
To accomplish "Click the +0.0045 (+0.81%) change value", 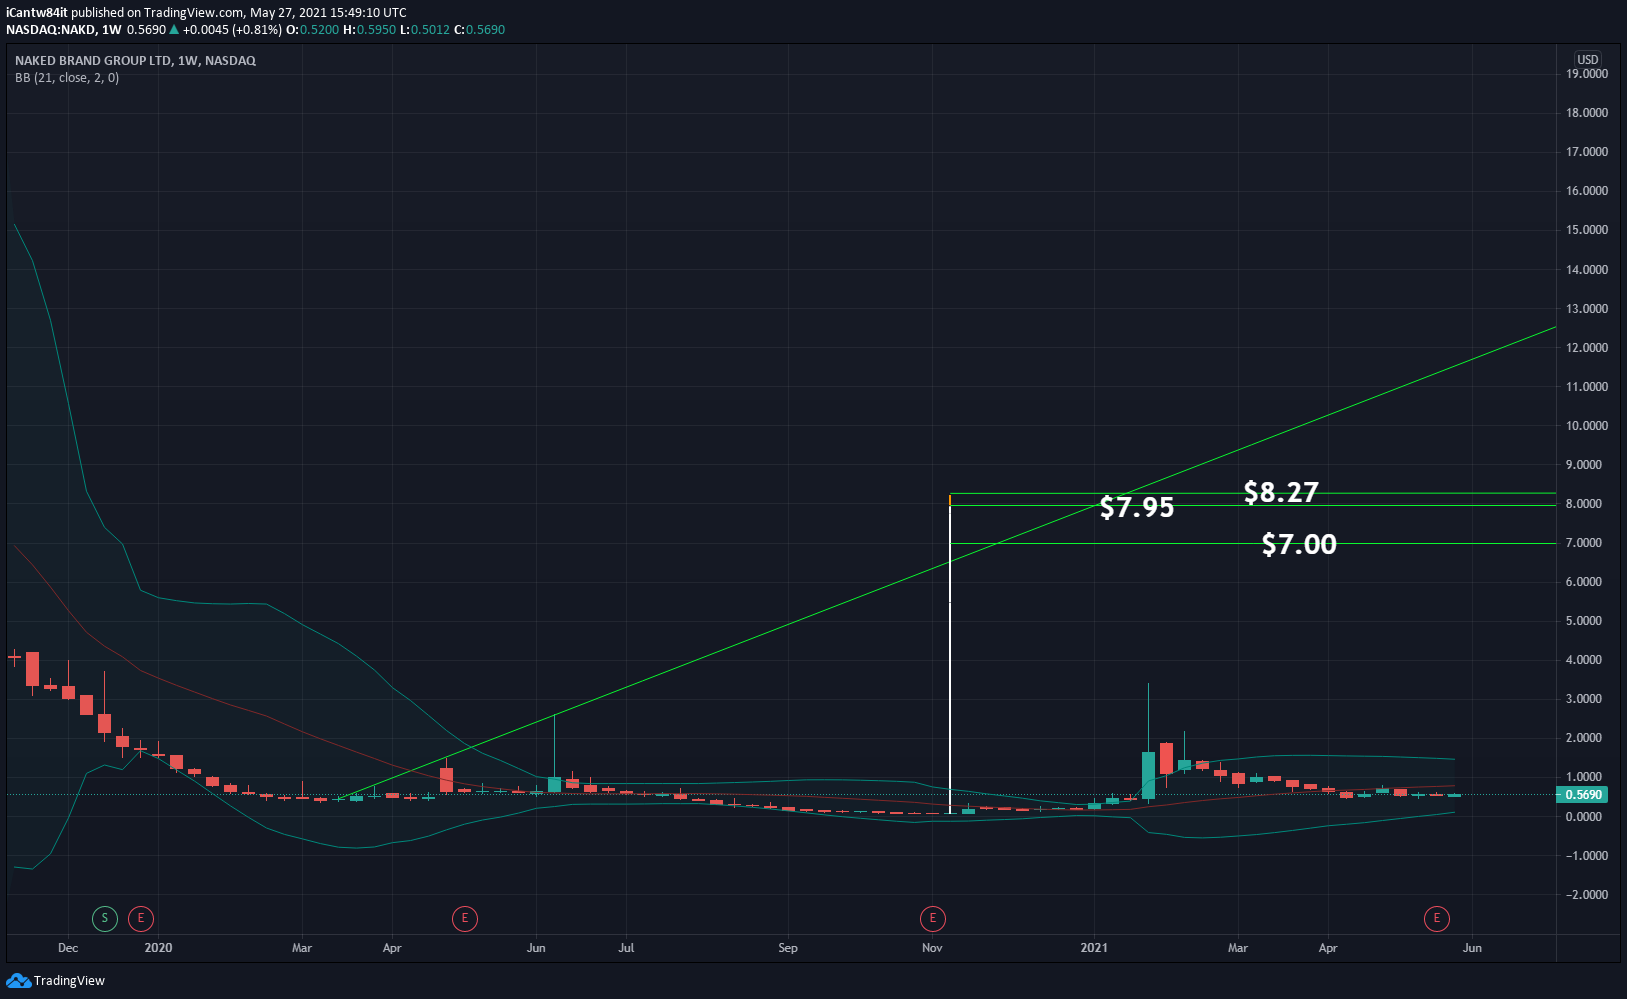I will click(x=232, y=30).
